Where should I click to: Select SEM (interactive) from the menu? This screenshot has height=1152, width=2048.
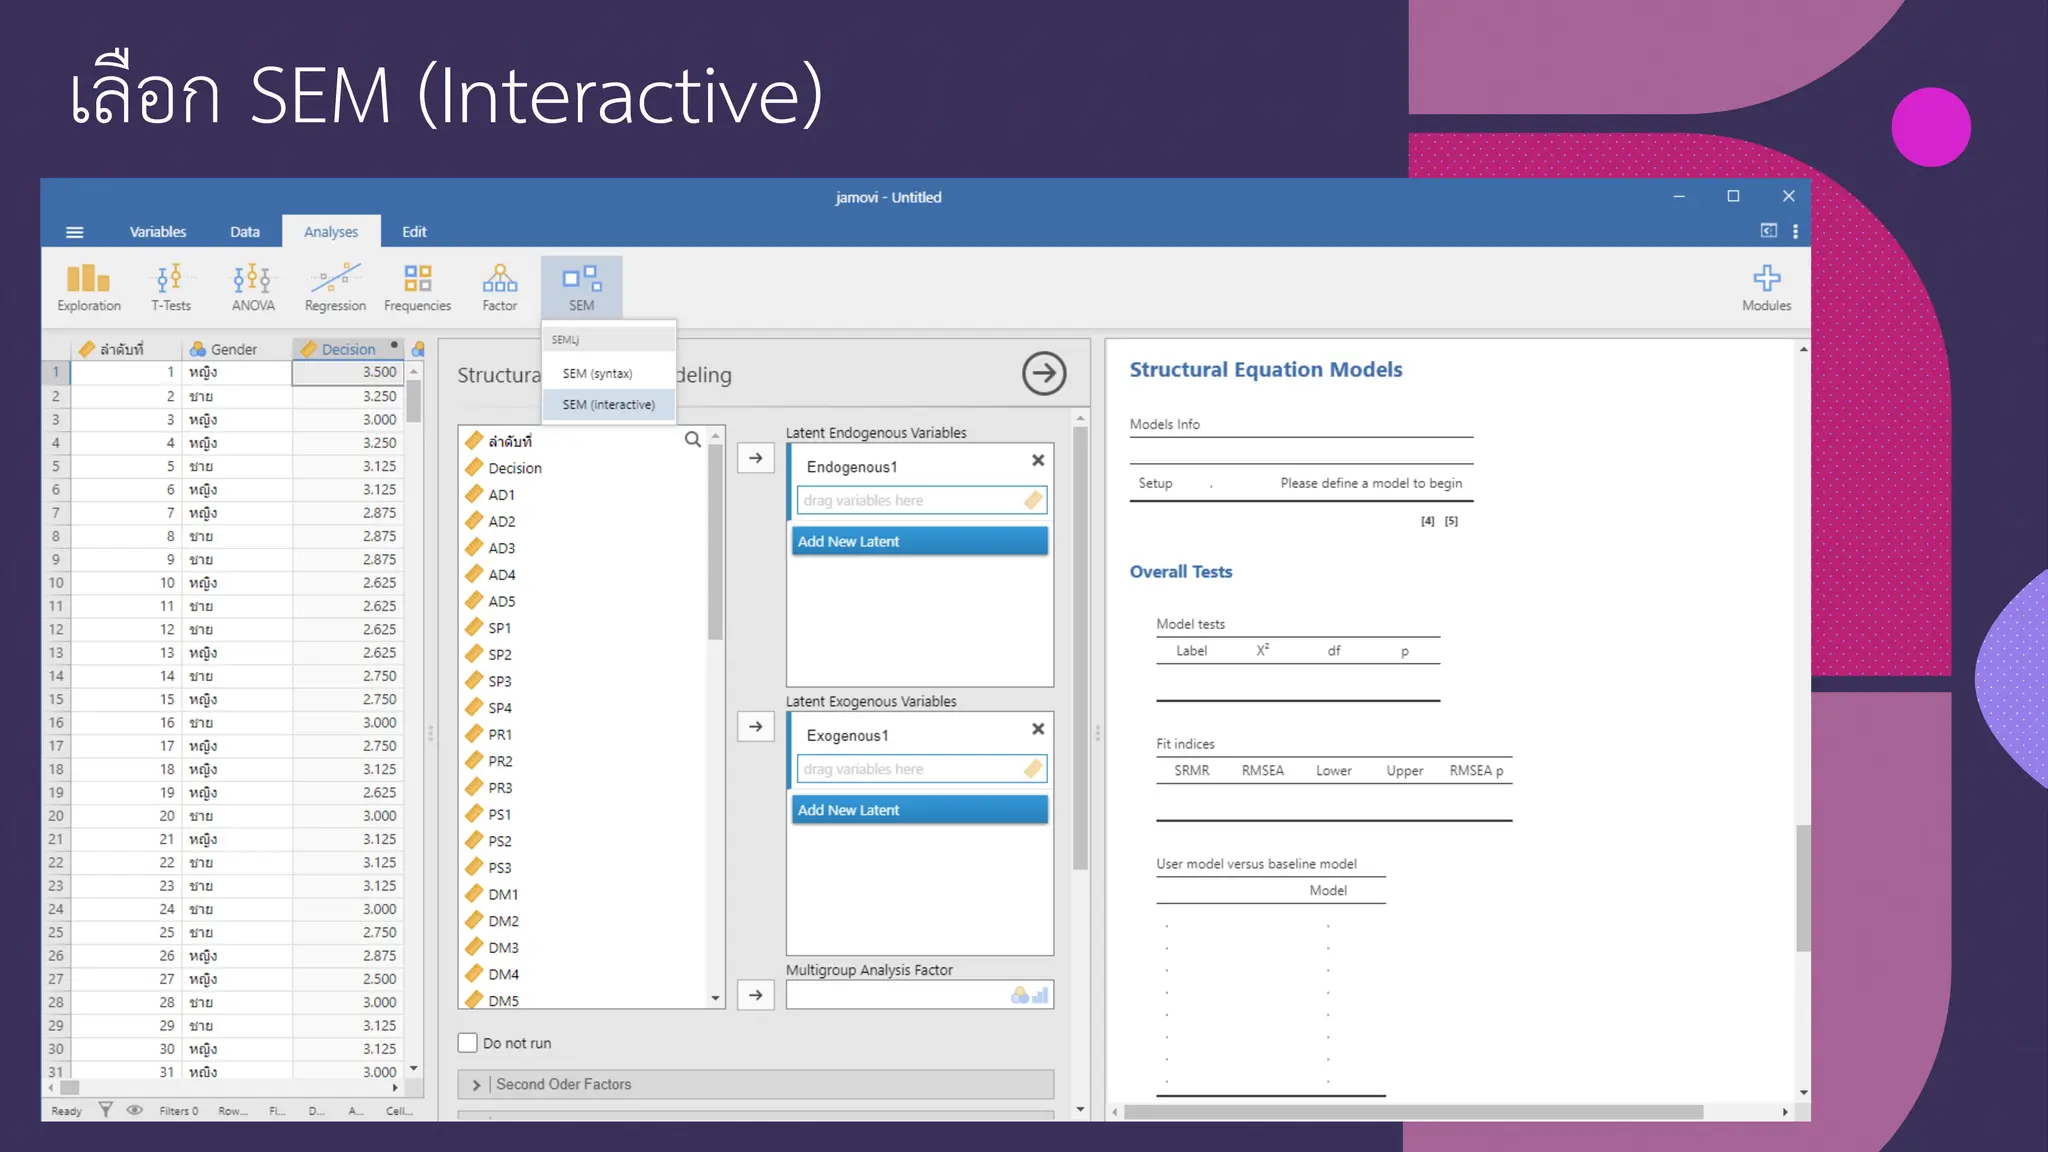(x=608, y=405)
